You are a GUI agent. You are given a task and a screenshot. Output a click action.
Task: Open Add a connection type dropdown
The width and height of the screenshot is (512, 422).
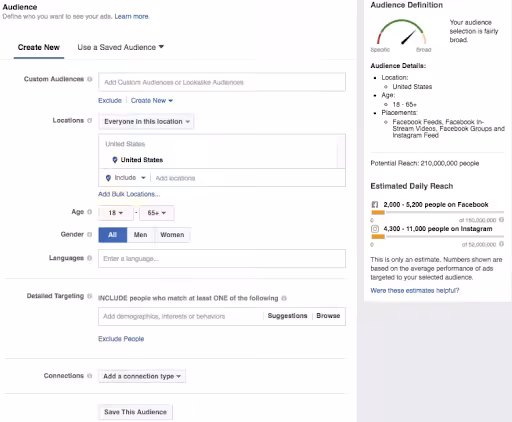142,376
